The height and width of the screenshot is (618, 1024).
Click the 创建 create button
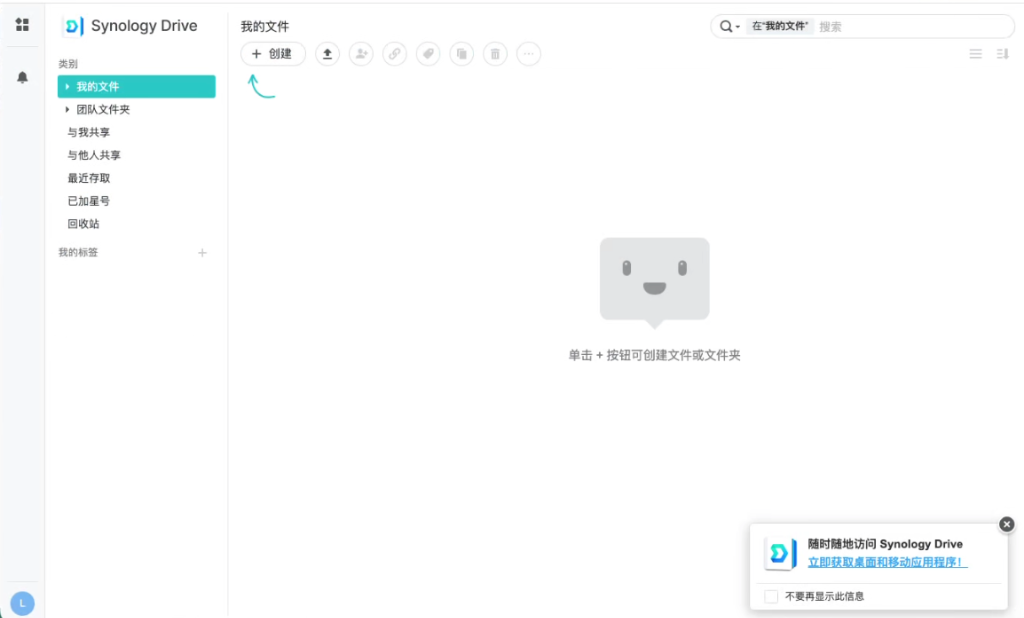[273, 54]
